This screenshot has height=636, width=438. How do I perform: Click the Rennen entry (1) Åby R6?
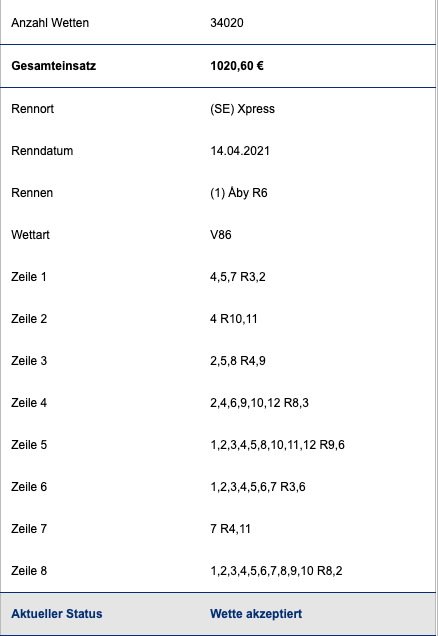[x=239, y=193]
